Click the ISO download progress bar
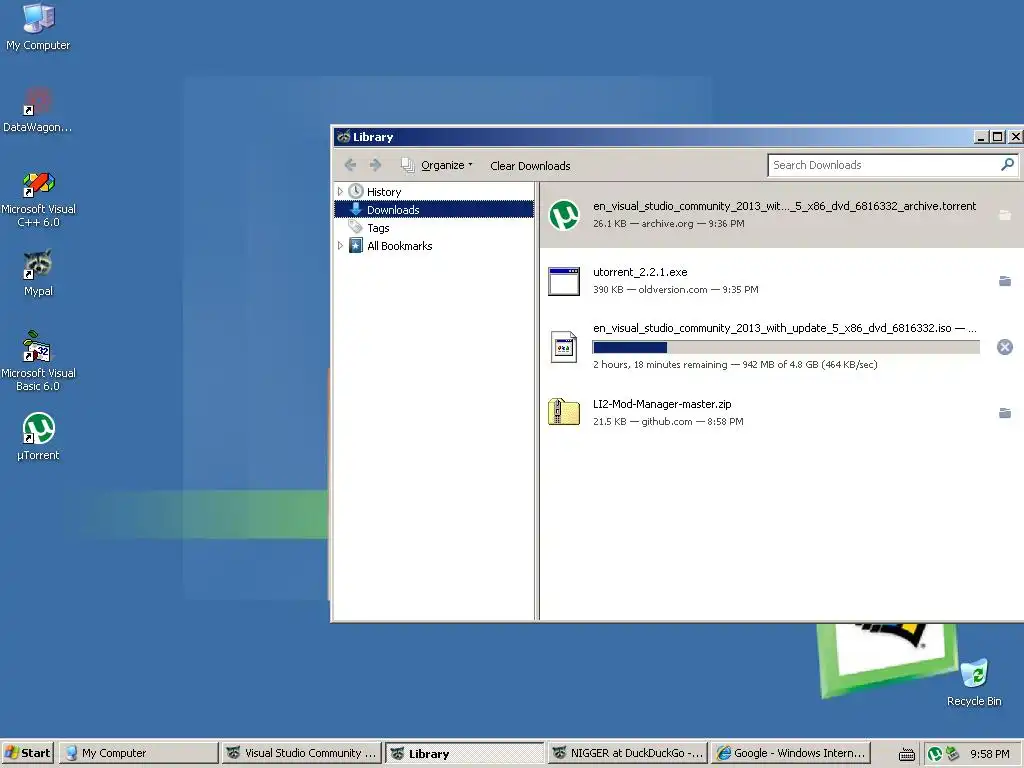The height and width of the screenshot is (768, 1024). [786, 347]
